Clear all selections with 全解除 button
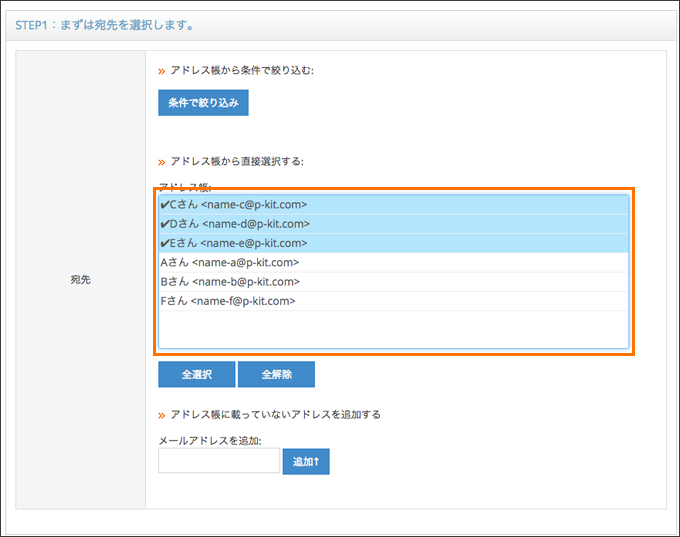This screenshot has height=537, width=680. [276, 374]
